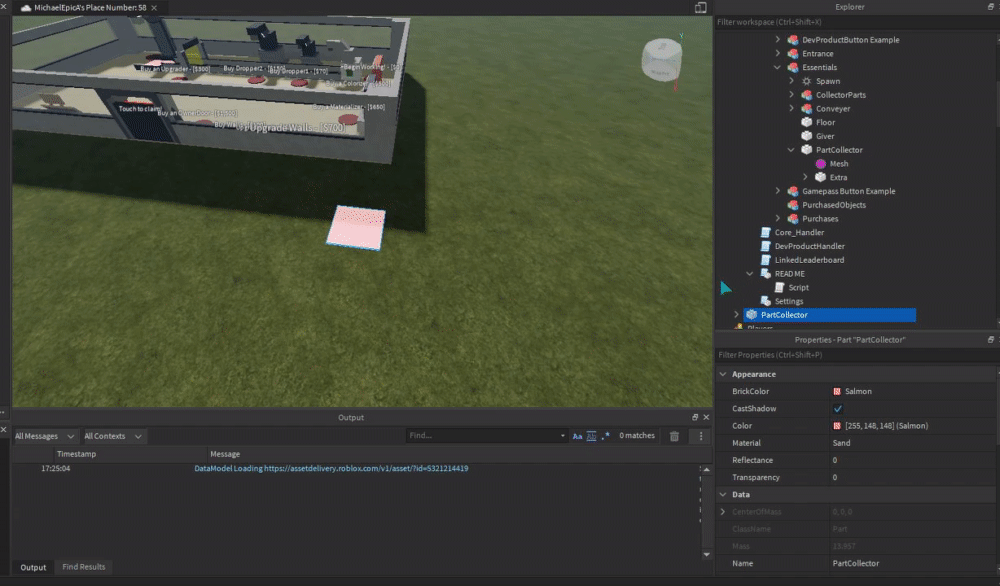Expand the CenterOfMass property

tap(723, 512)
